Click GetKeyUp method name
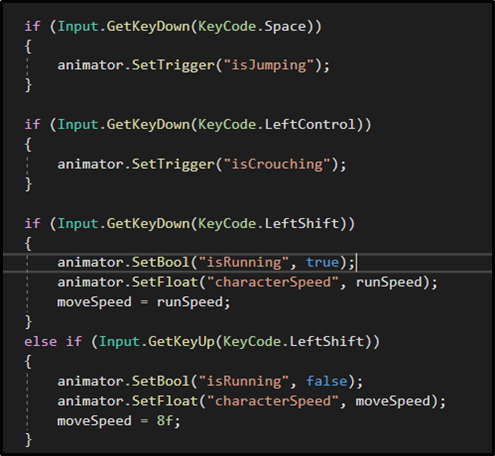This screenshot has width=495, height=456. [182, 342]
